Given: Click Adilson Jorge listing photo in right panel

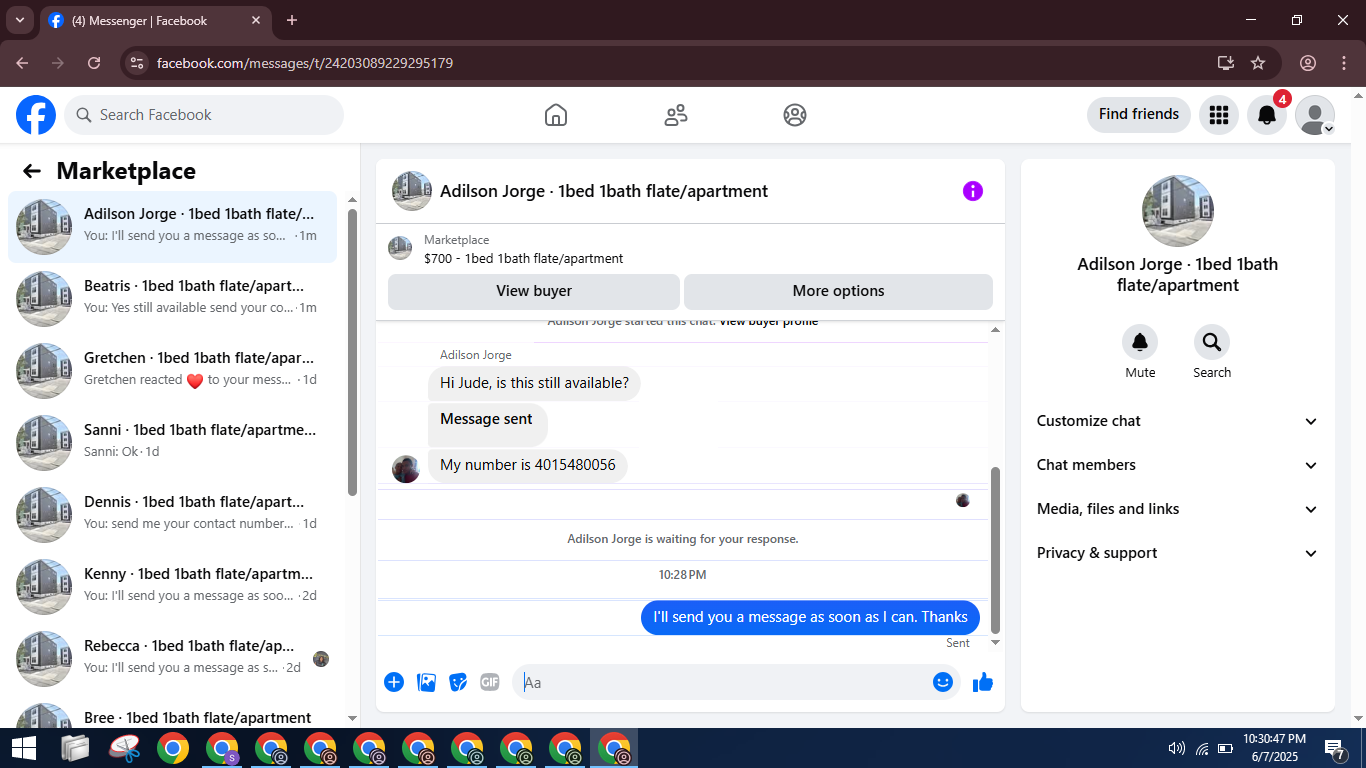Looking at the screenshot, I should point(1178,211).
